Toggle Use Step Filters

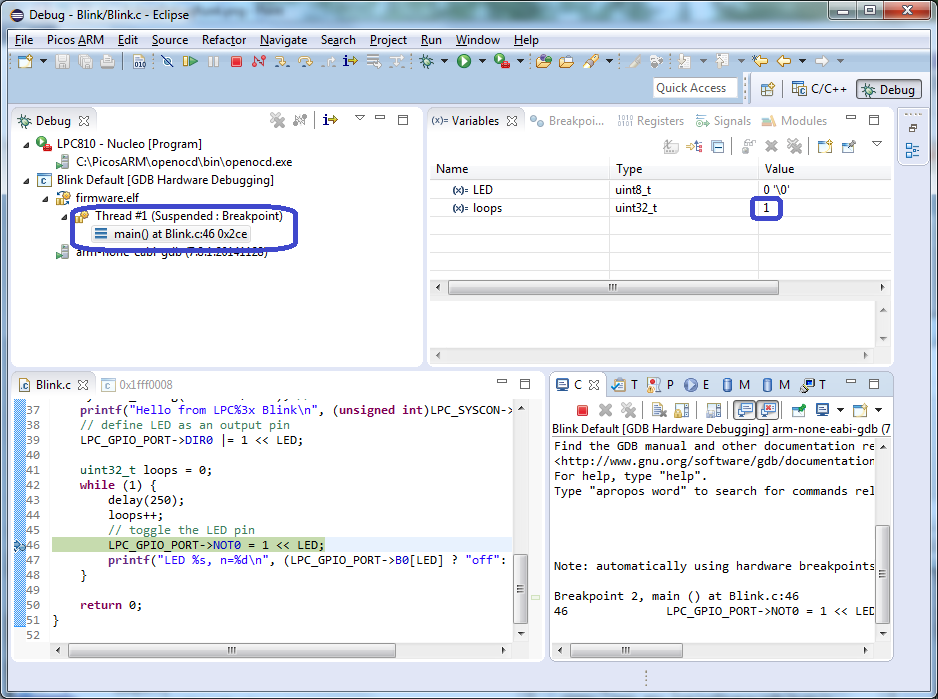point(397,61)
